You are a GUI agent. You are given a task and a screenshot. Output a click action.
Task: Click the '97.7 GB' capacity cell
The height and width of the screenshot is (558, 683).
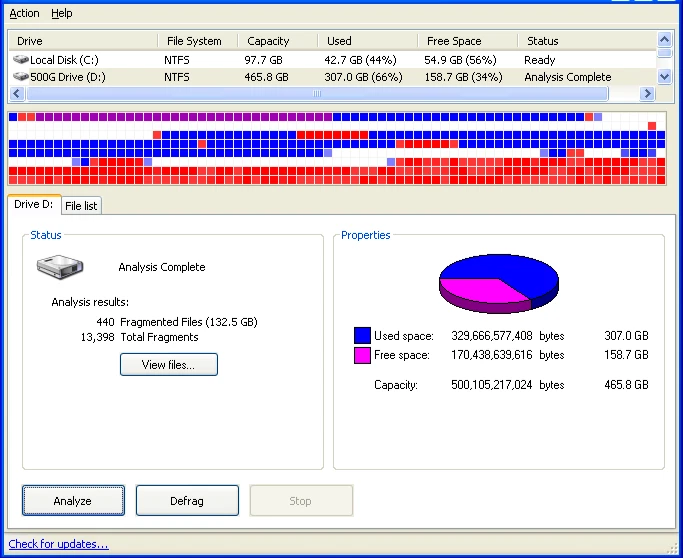(263, 60)
